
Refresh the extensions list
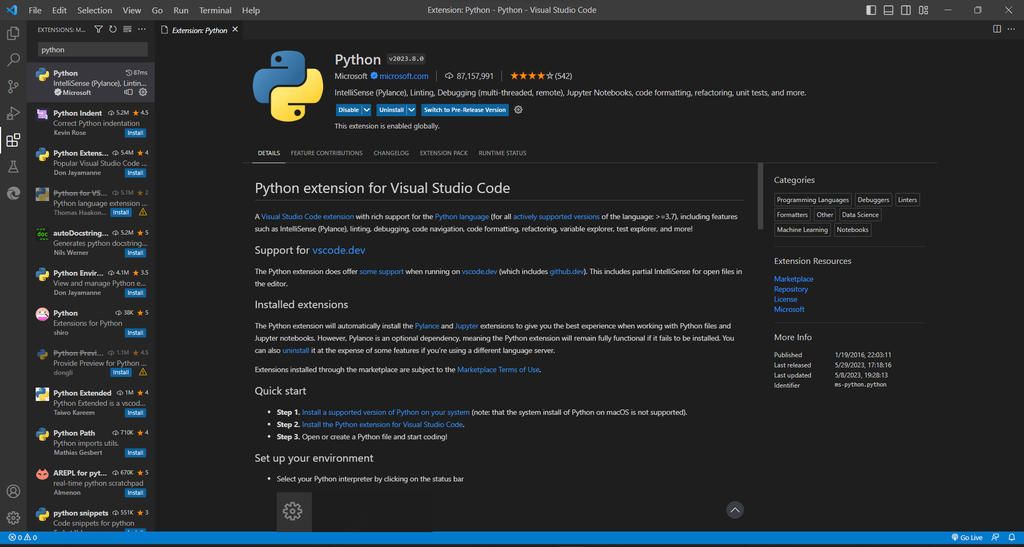pos(112,29)
